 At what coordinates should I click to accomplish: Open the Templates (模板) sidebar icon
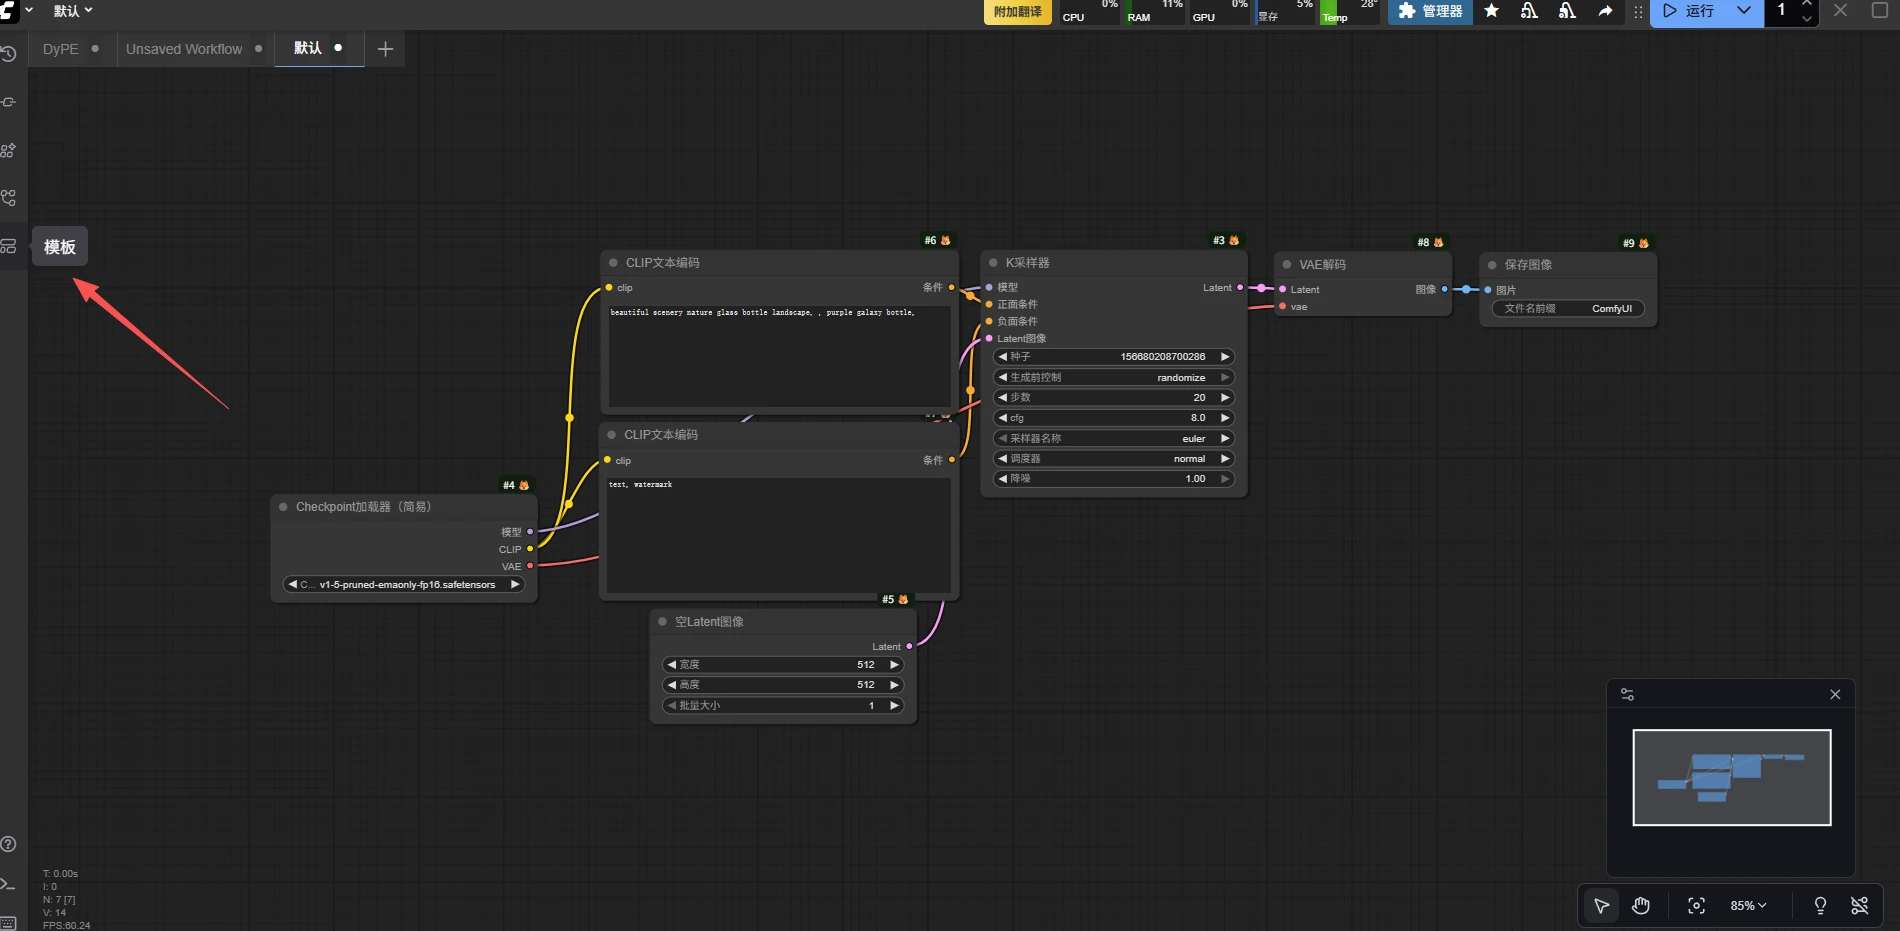9,246
